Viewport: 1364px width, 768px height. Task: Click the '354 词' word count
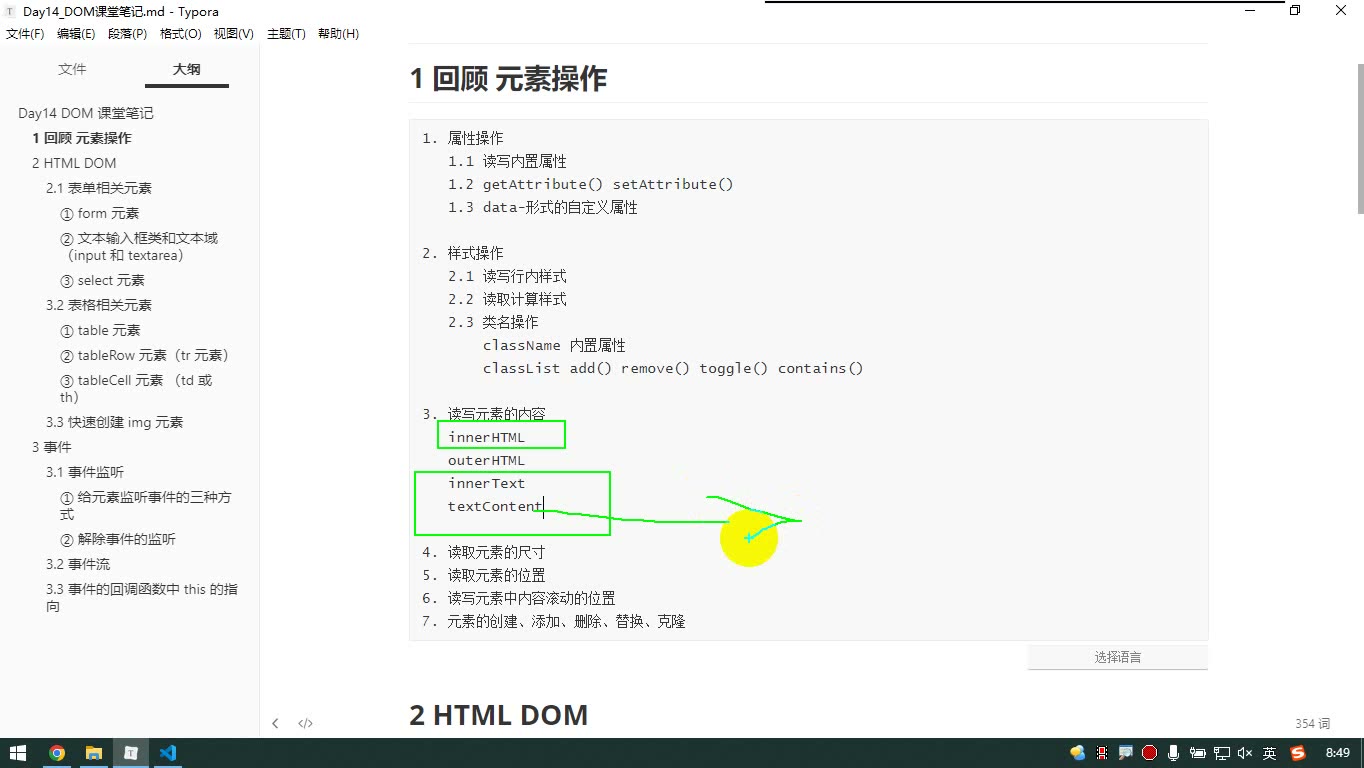point(1312,723)
